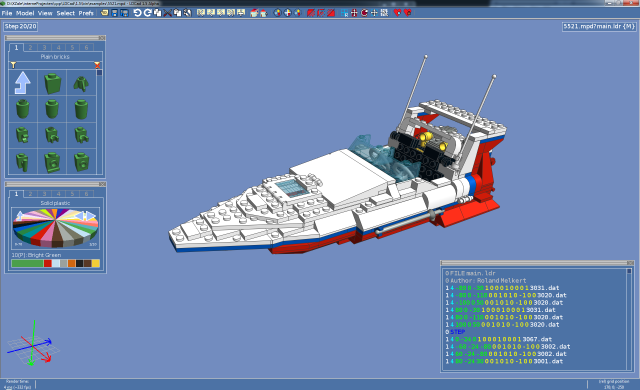640x390 pixels.
Task: Click the scissors Cut icon
Action: tap(167, 13)
